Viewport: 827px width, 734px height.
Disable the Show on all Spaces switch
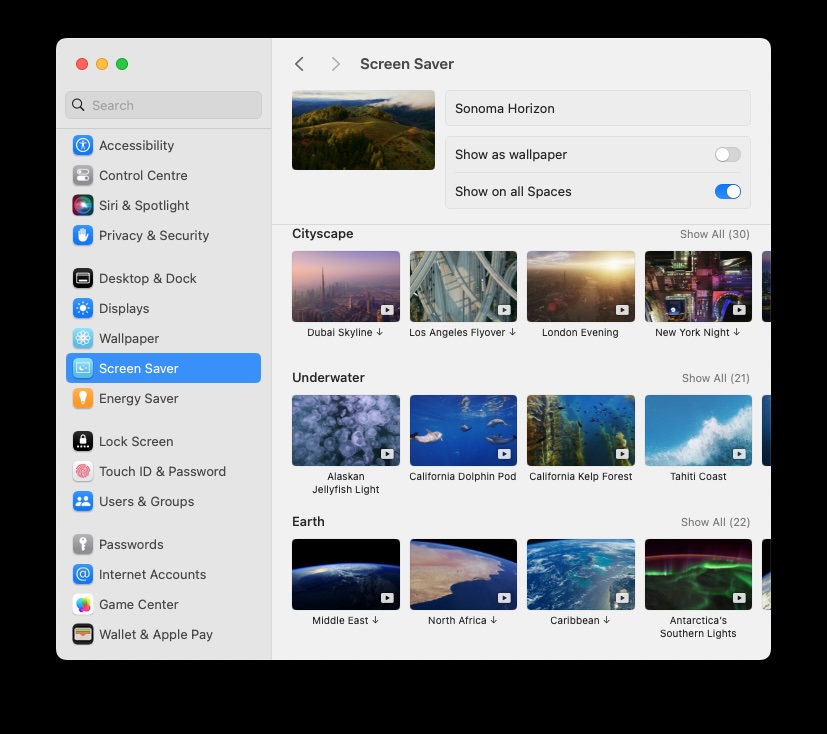point(728,191)
